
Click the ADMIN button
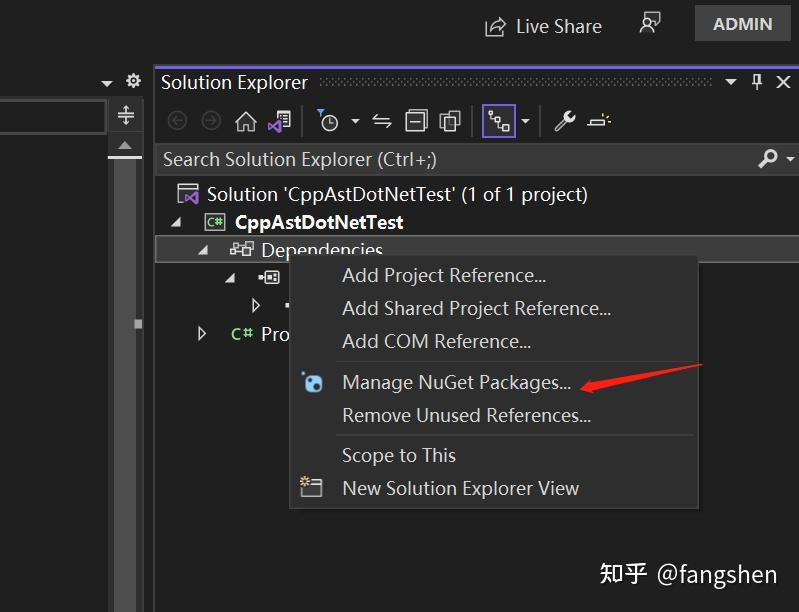coord(742,25)
